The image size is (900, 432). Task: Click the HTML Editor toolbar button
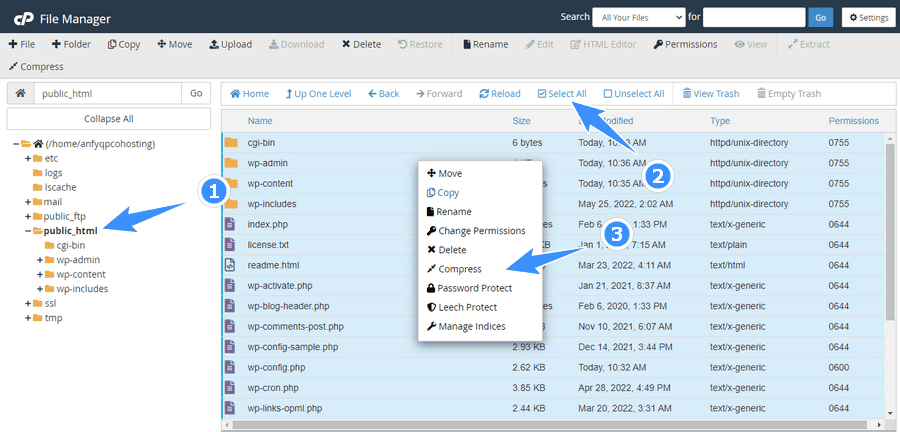pyautogui.click(x=603, y=44)
